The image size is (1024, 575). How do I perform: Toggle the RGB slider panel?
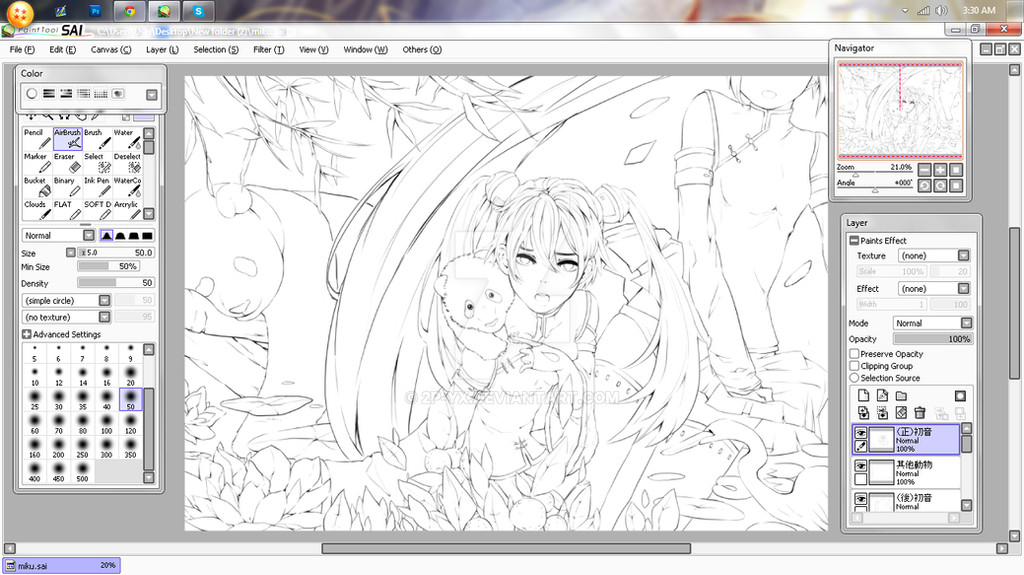(49, 94)
